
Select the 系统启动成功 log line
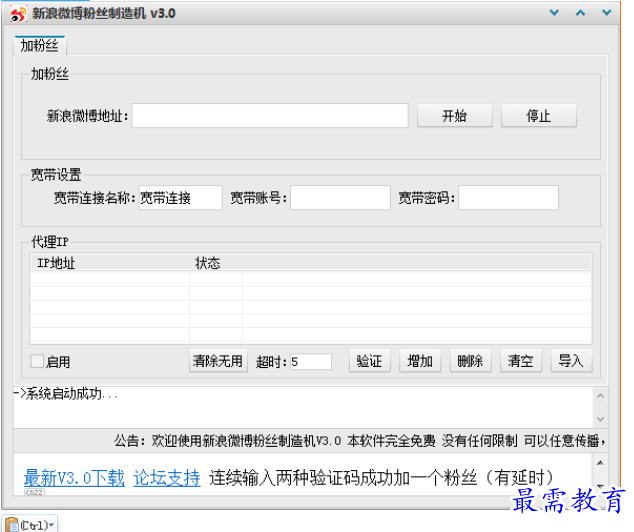pos(66,394)
